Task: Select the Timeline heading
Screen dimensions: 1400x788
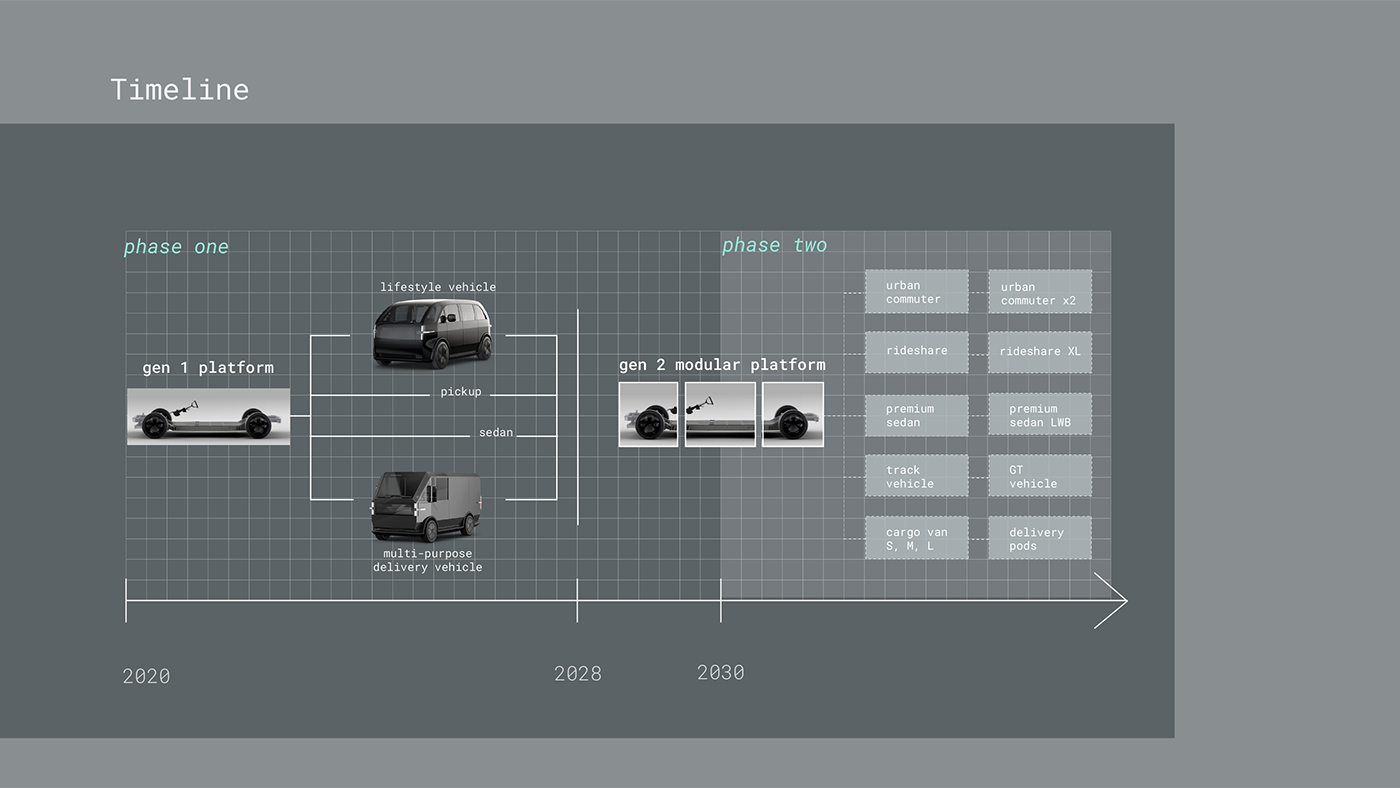Action: tap(180, 90)
